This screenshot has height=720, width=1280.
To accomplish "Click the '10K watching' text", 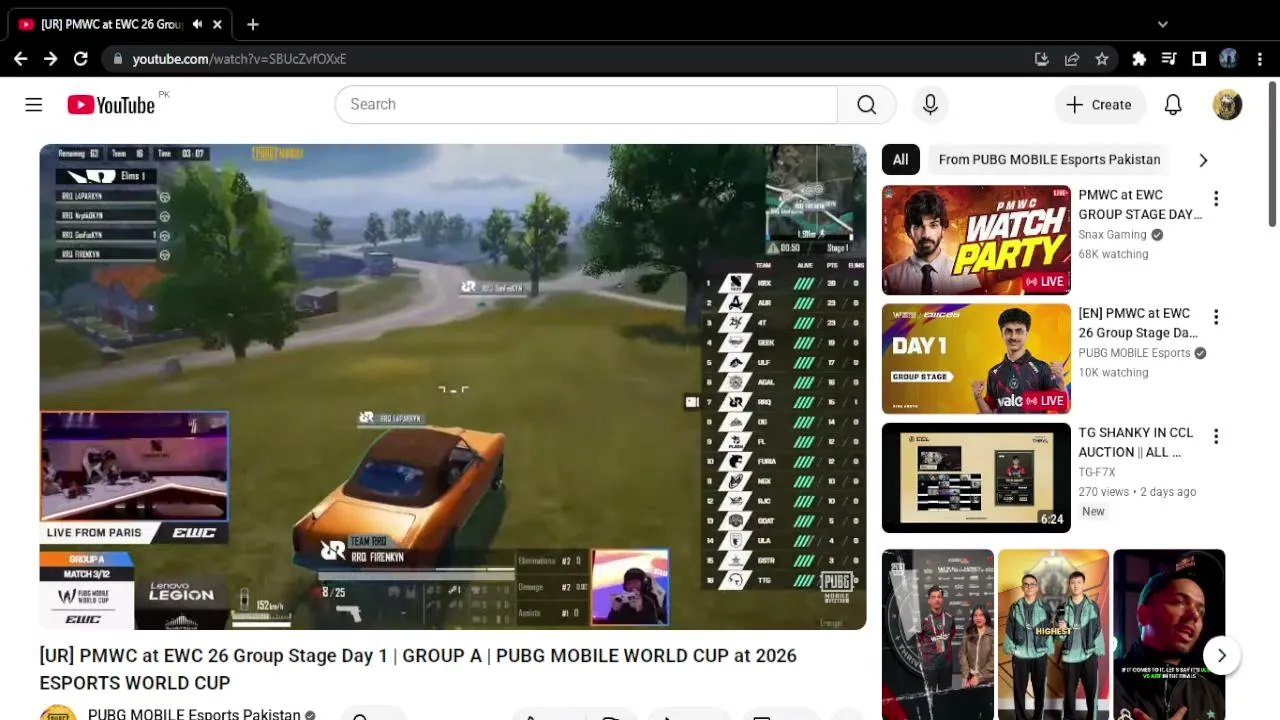I will point(1113,372).
